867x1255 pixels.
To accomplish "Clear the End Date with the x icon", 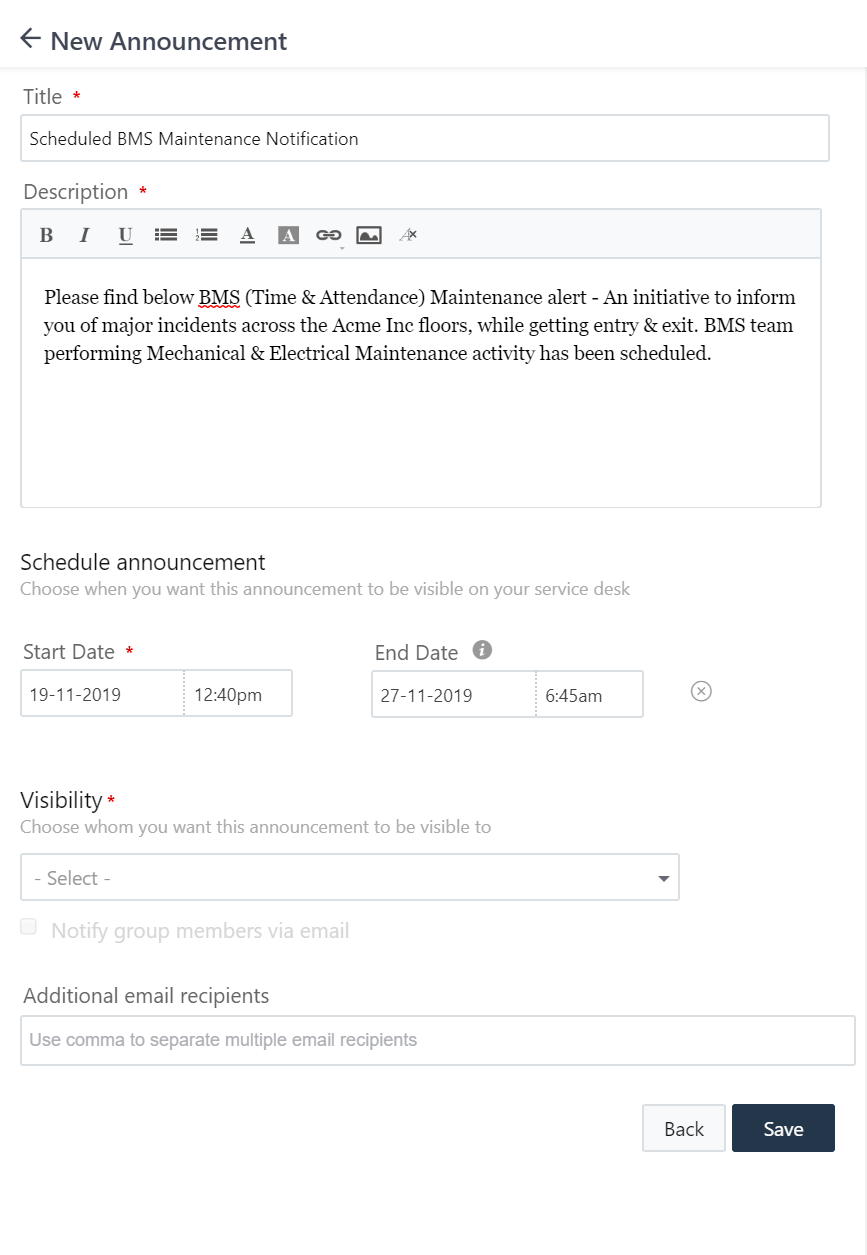I will 701,692.
